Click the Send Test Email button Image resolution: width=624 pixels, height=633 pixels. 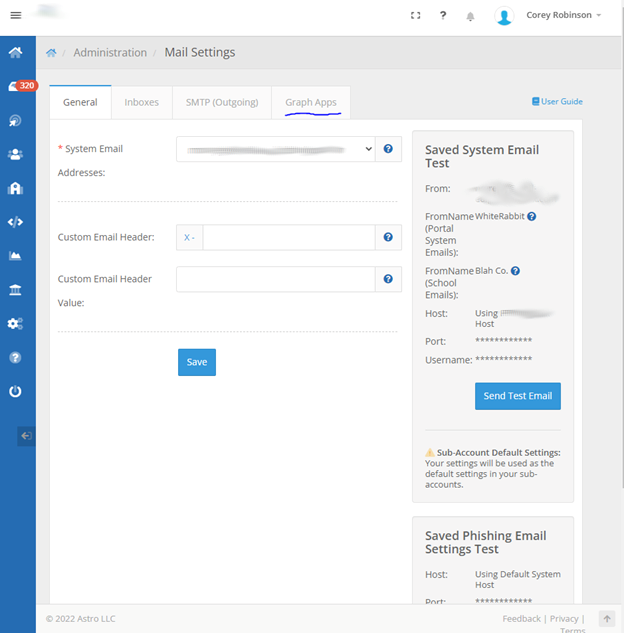(517, 396)
